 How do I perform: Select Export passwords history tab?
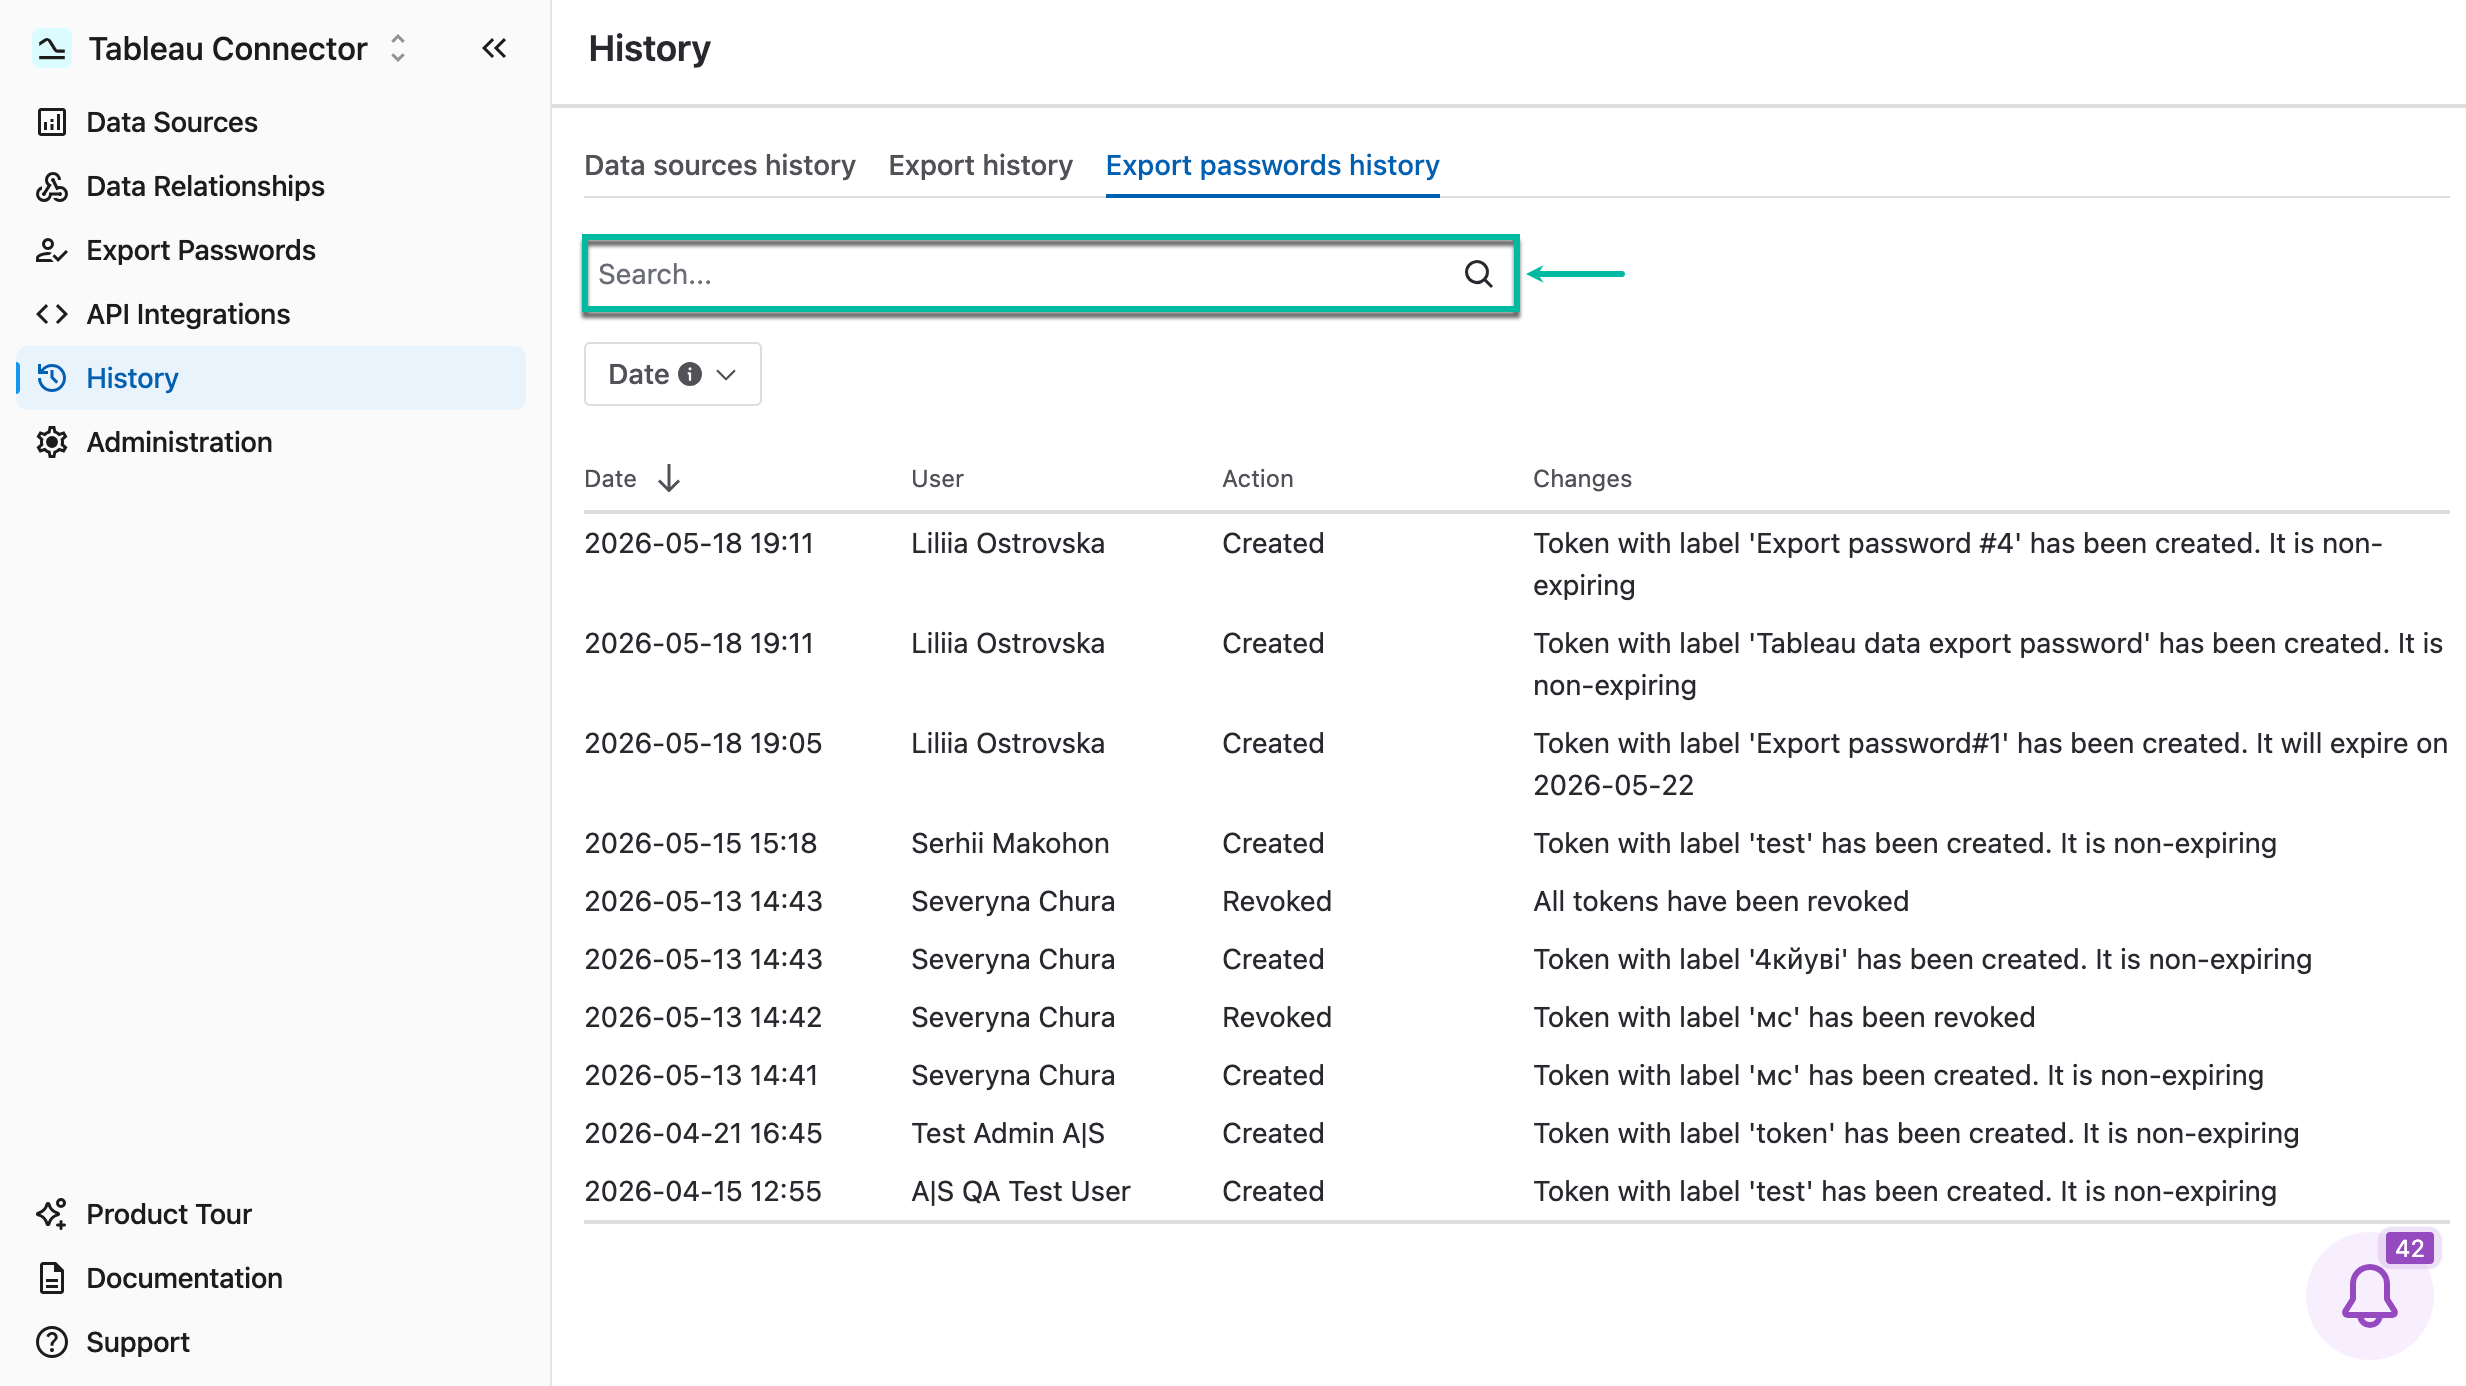[x=1272, y=165]
